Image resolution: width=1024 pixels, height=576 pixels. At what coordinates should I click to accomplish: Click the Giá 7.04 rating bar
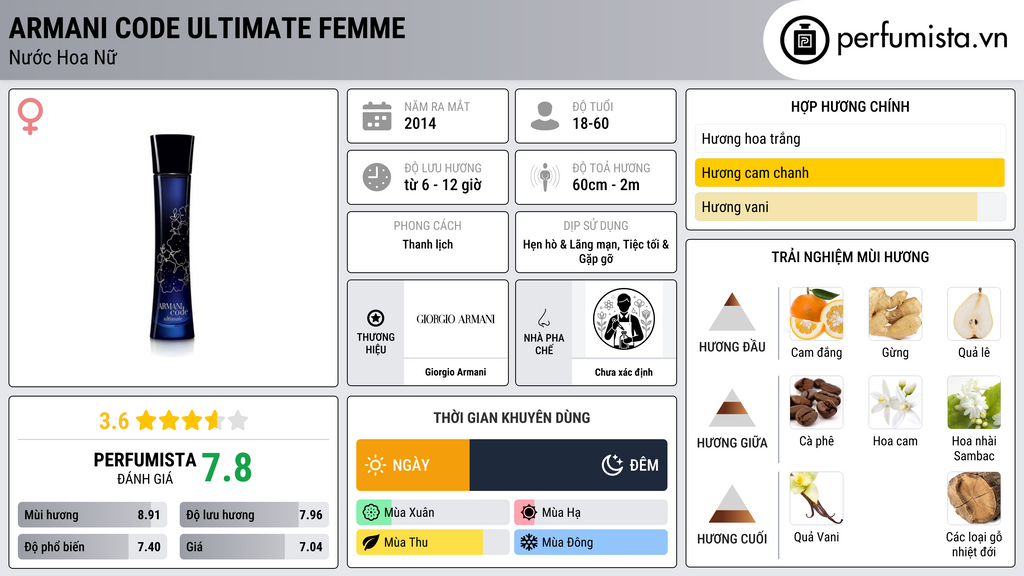255,547
